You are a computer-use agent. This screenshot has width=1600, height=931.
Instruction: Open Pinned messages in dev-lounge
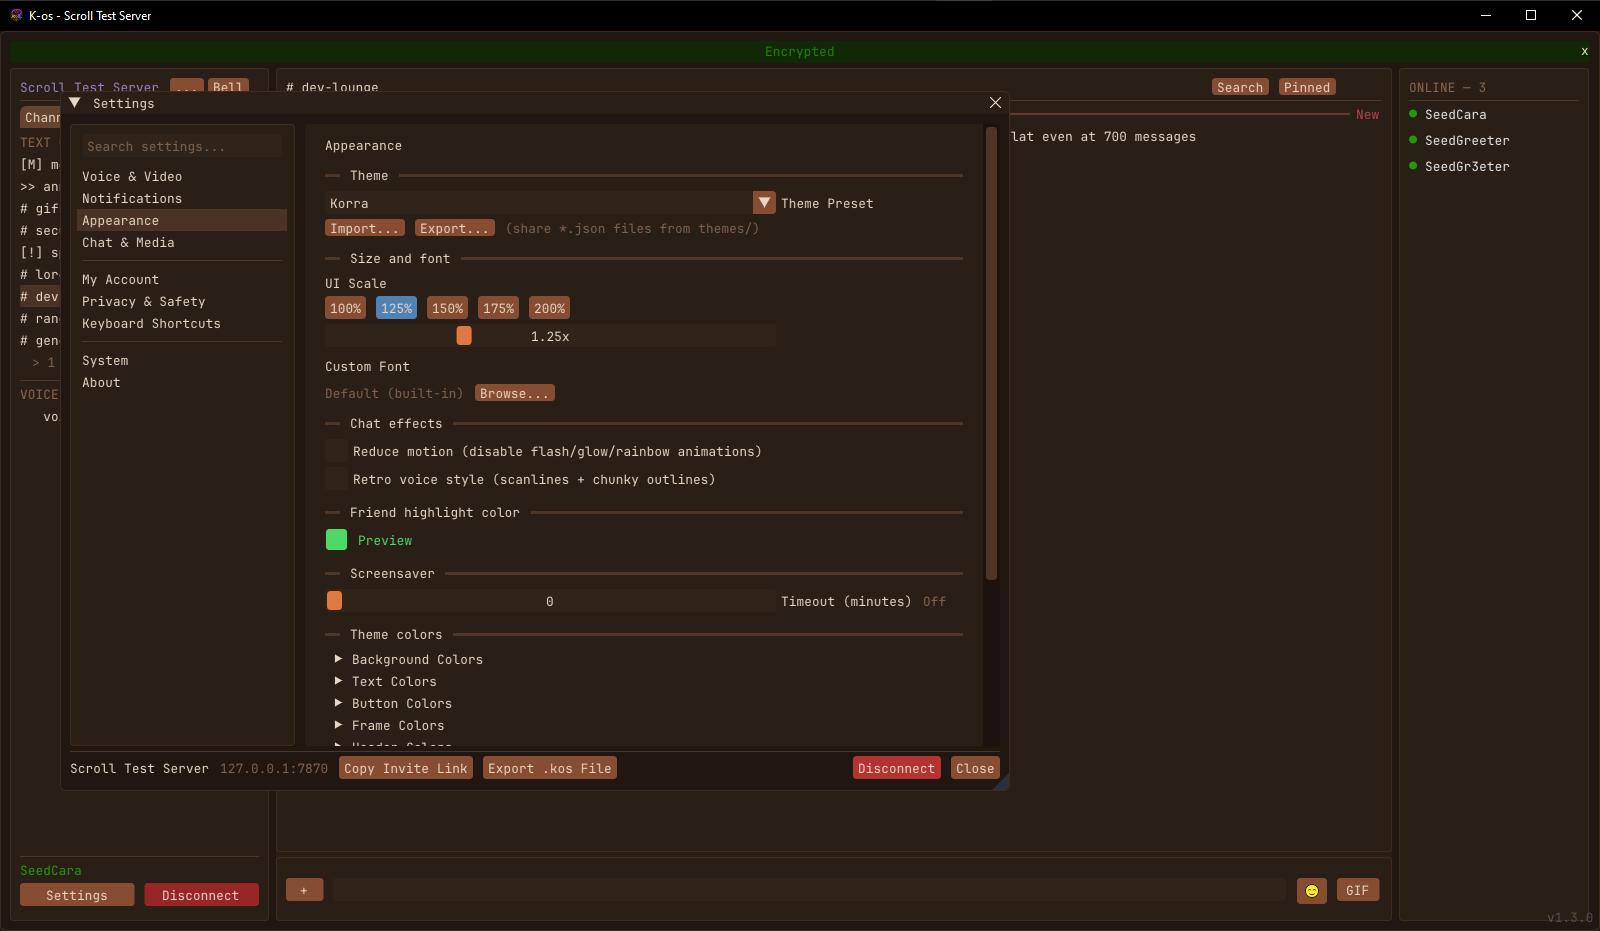click(x=1307, y=87)
